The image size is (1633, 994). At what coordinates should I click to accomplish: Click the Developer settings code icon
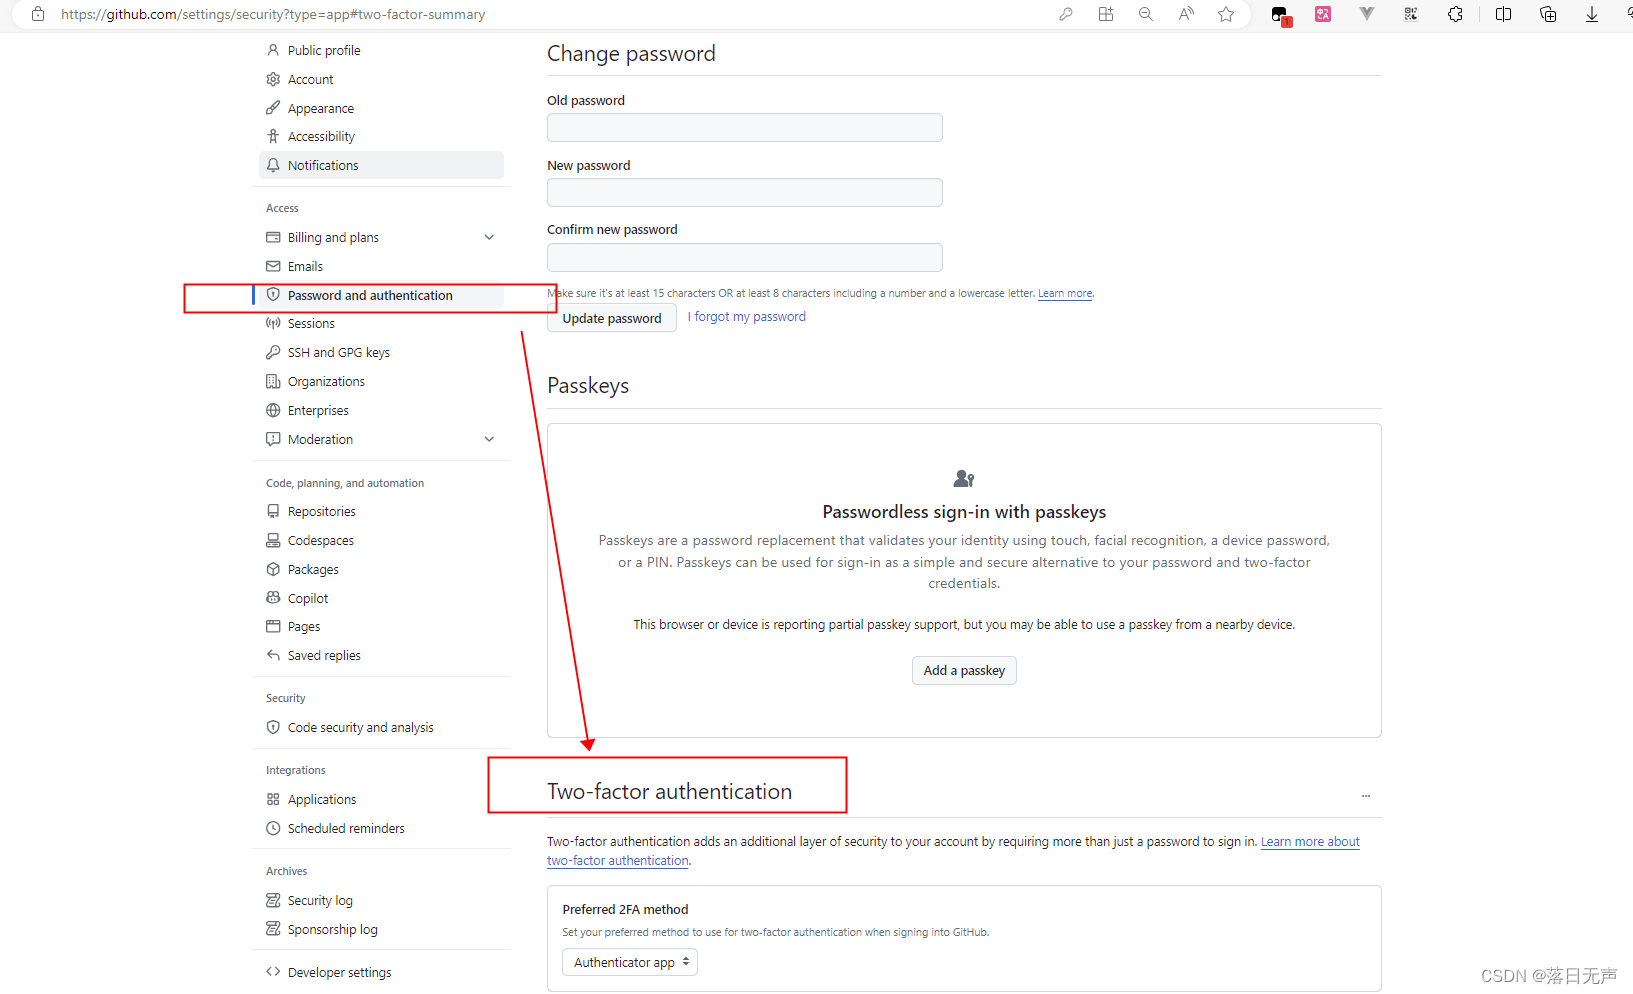click(x=273, y=972)
